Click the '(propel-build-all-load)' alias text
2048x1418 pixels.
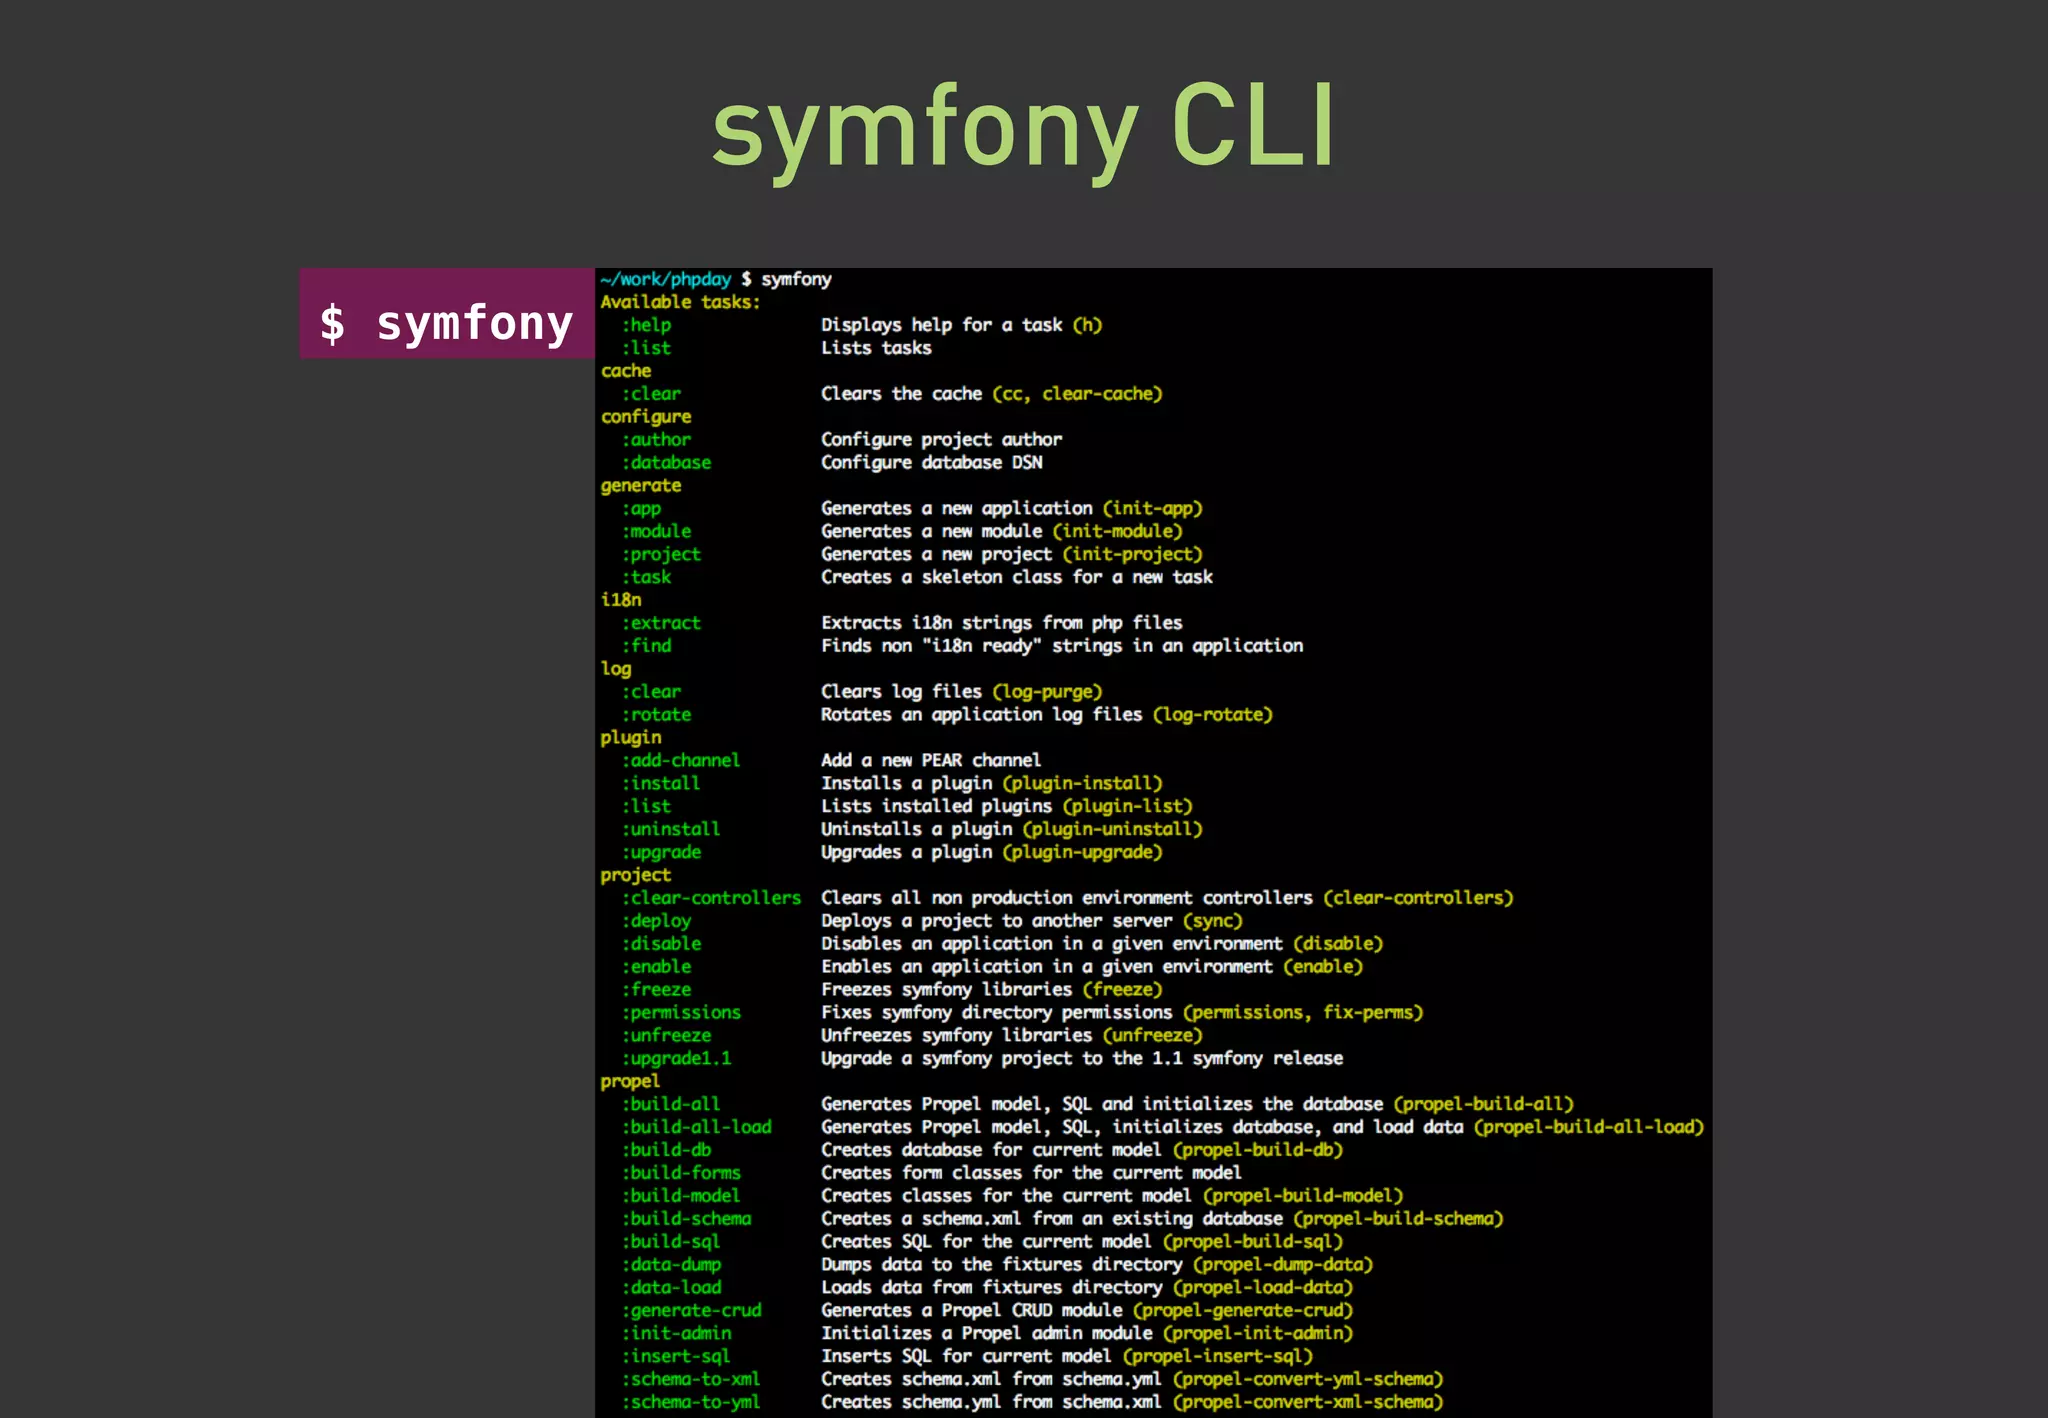tap(1589, 1128)
